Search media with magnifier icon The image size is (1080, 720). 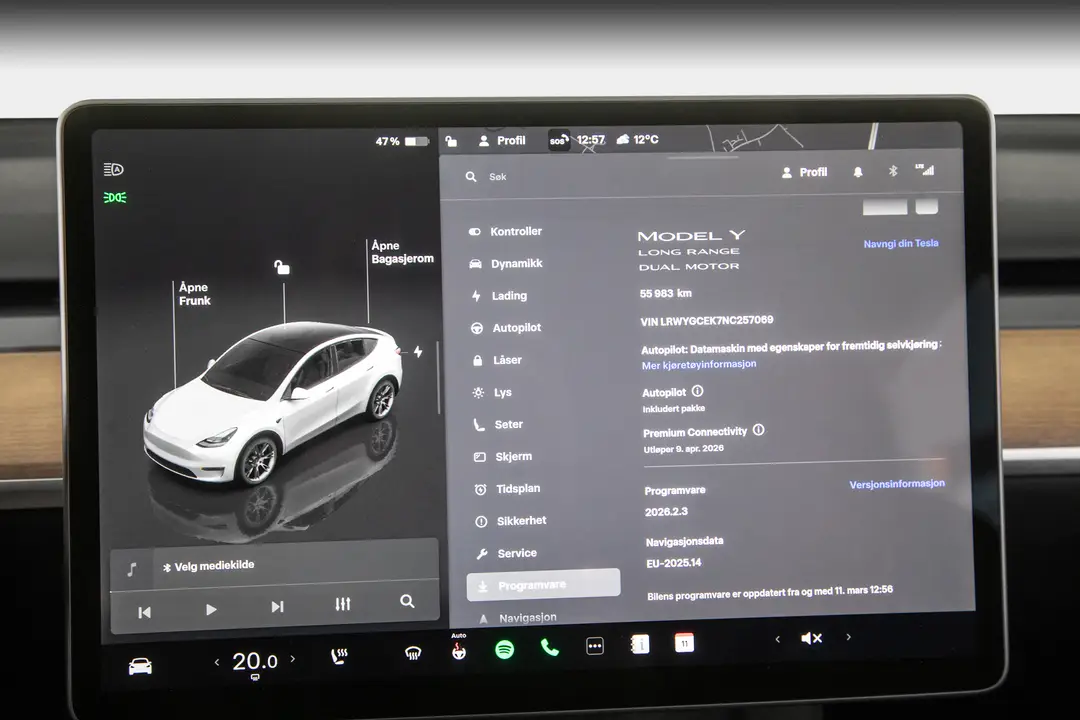tap(407, 601)
